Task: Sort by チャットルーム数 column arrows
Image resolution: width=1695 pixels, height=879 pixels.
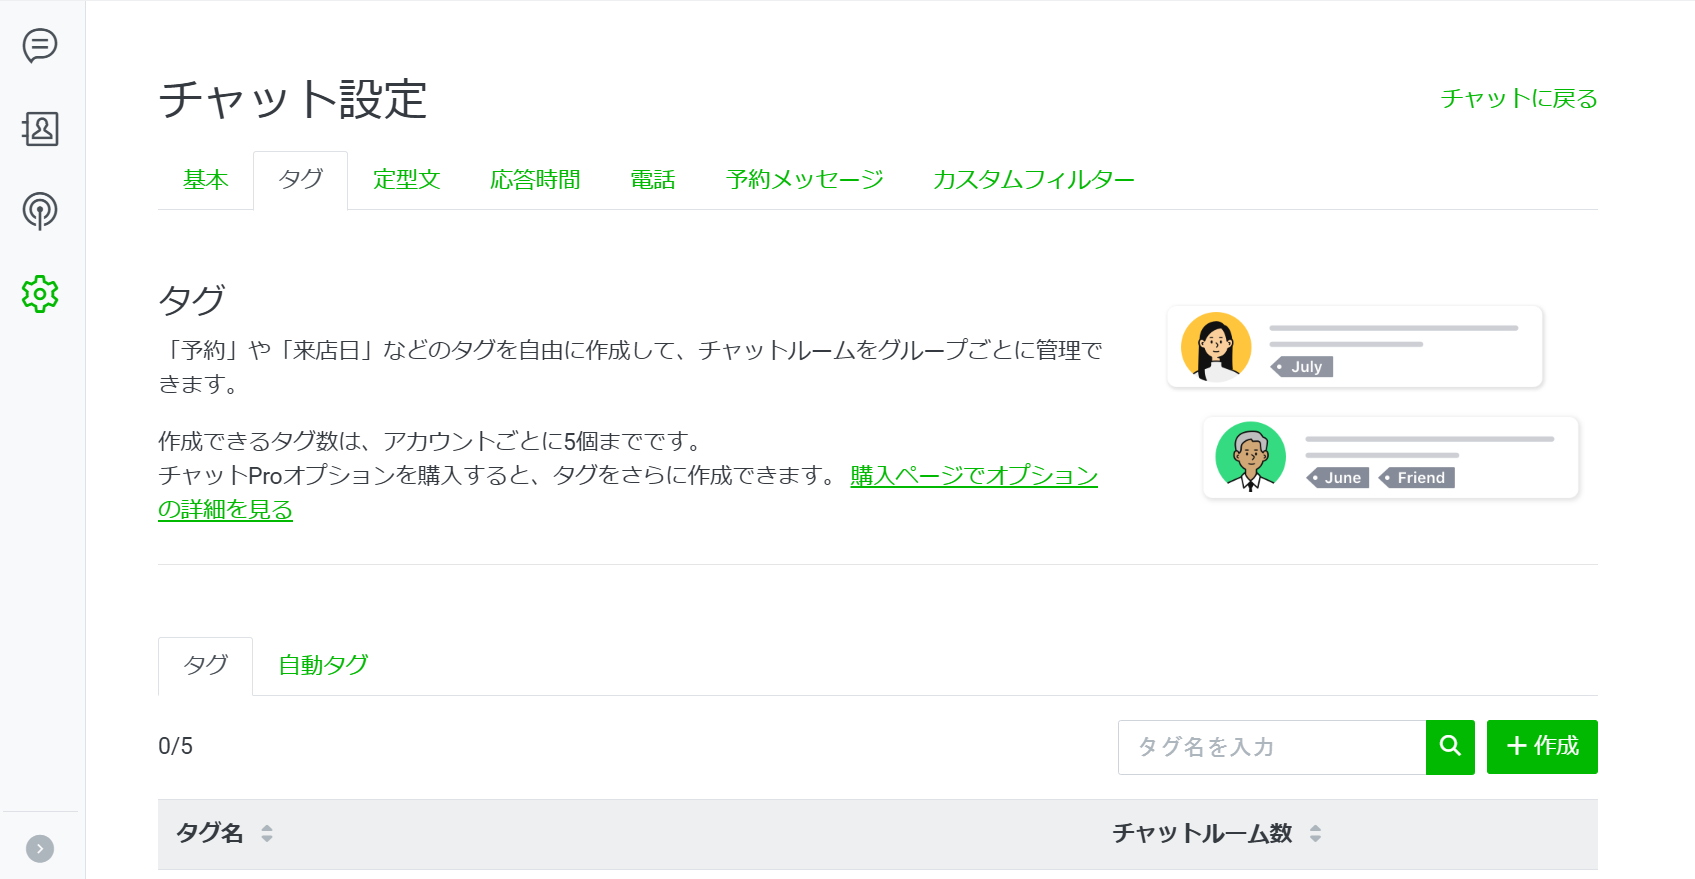Action: [x=1315, y=833]
